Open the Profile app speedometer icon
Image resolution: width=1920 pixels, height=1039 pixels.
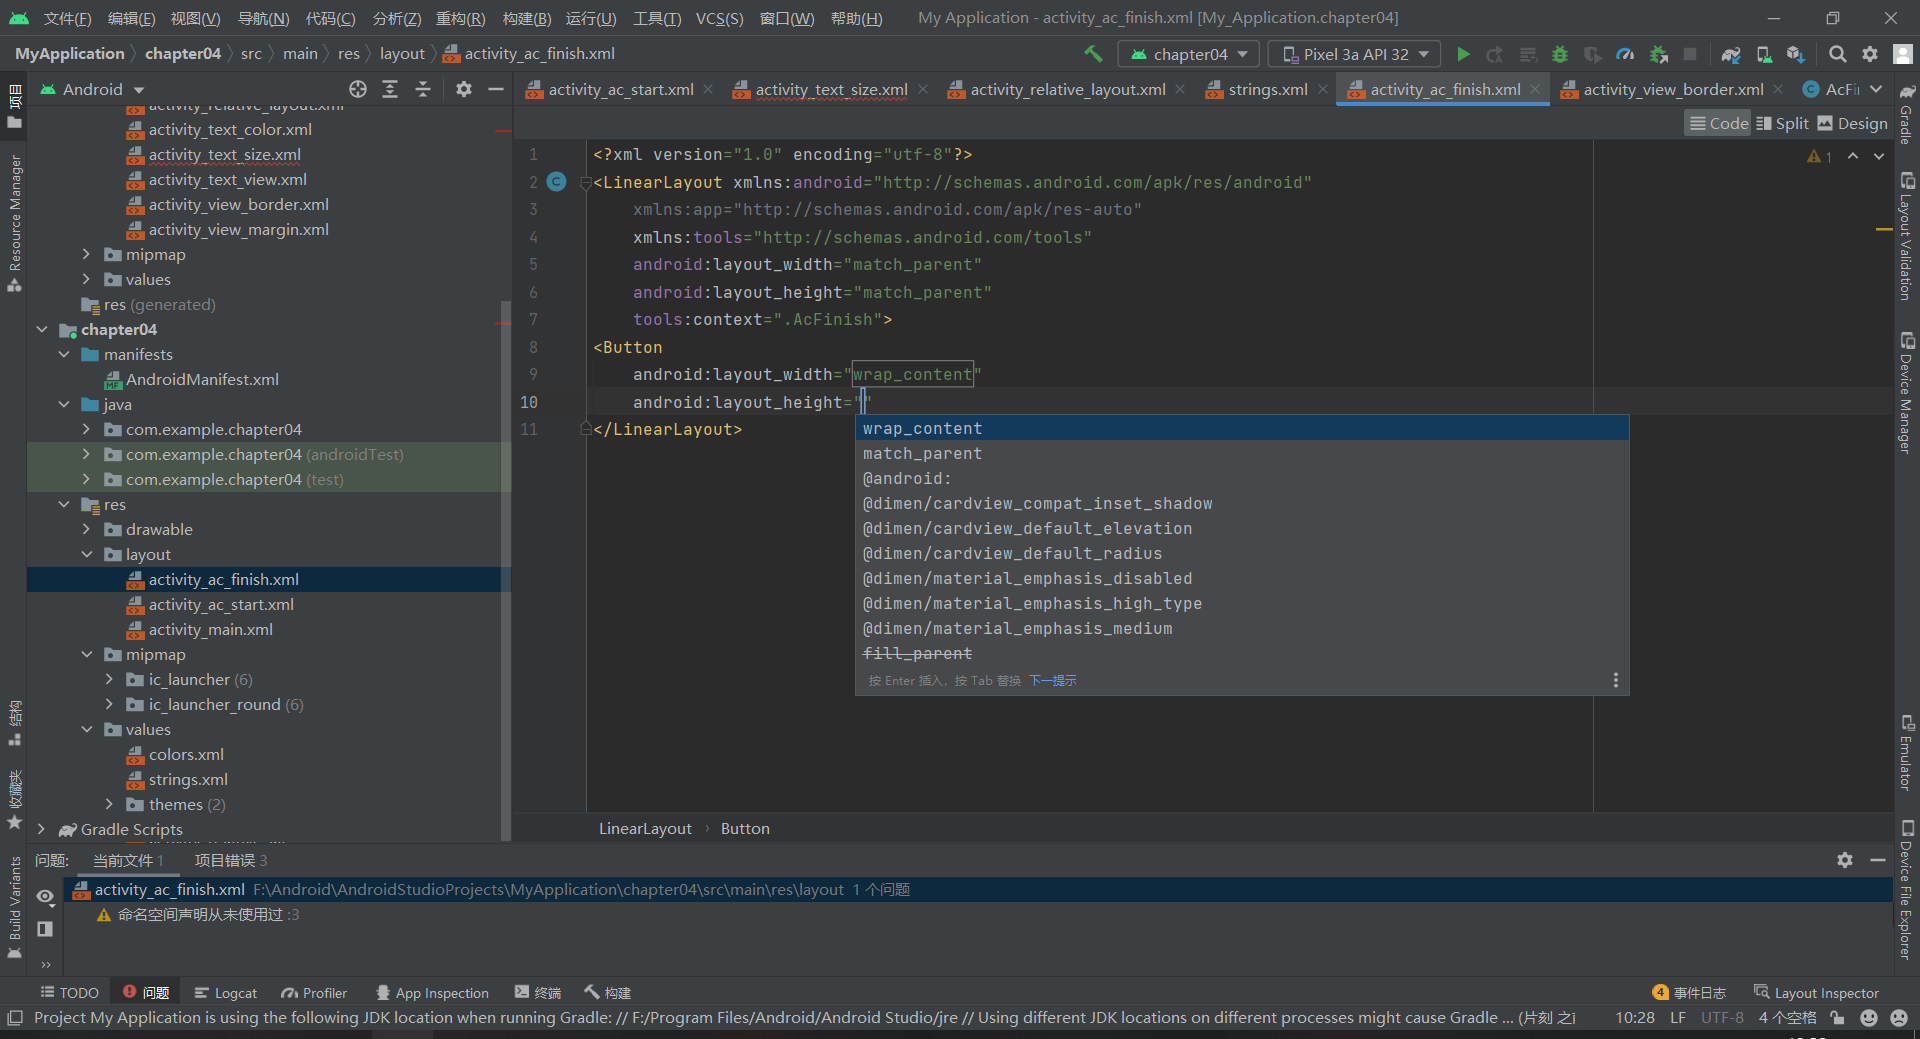pyautogui.click(x=1625, y=54)
